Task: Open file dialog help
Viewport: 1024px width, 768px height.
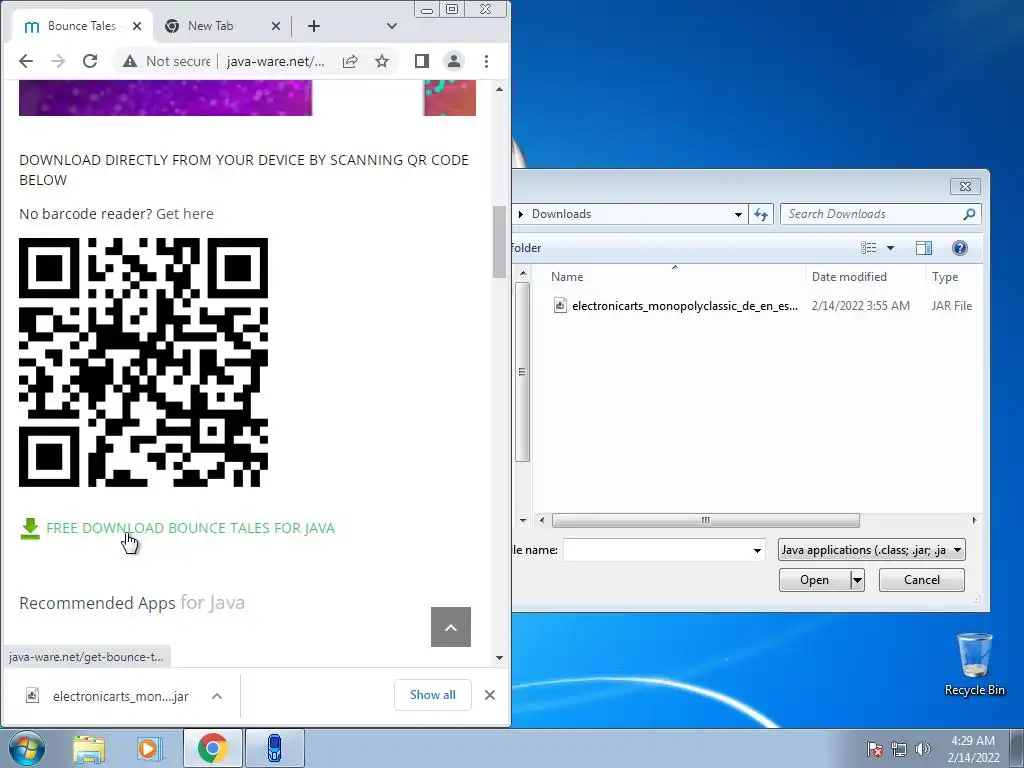Action: click(960, 248)
